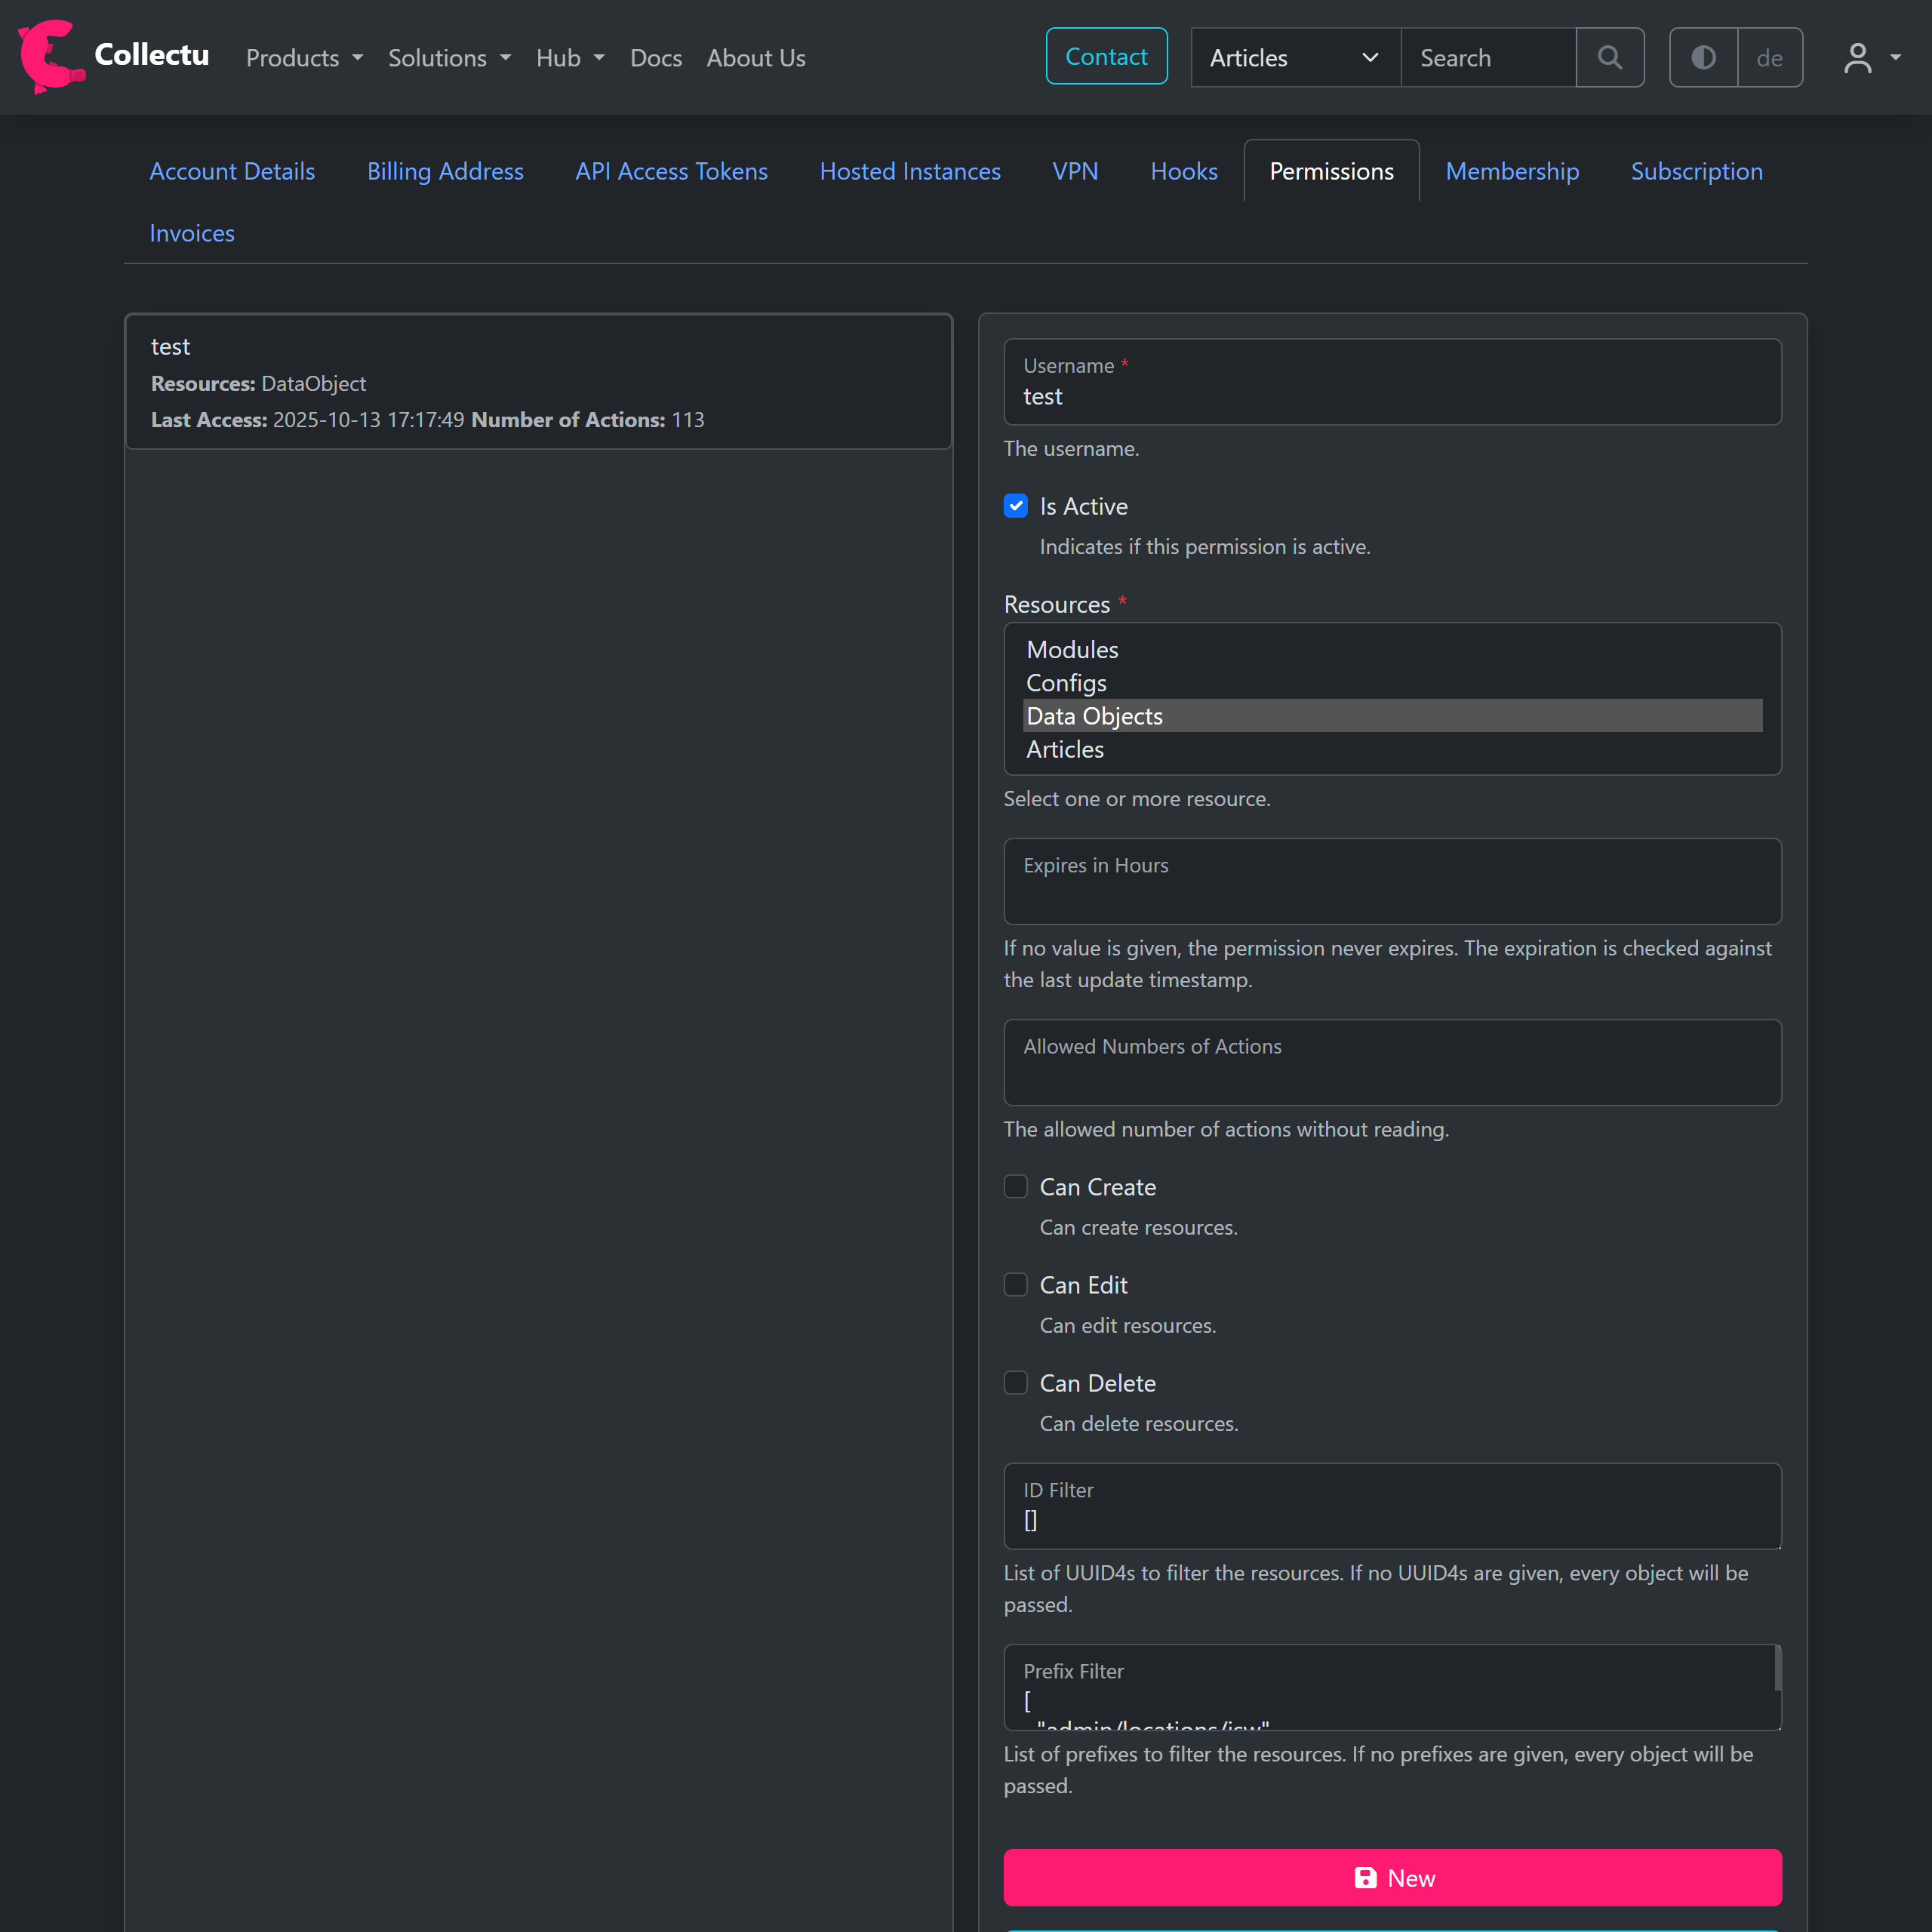The height and width of the screenshot is (1932, 1932).
Task: Switch to the API Access Tokens tab
Action: pyautogui.click(x=671, y=171)
